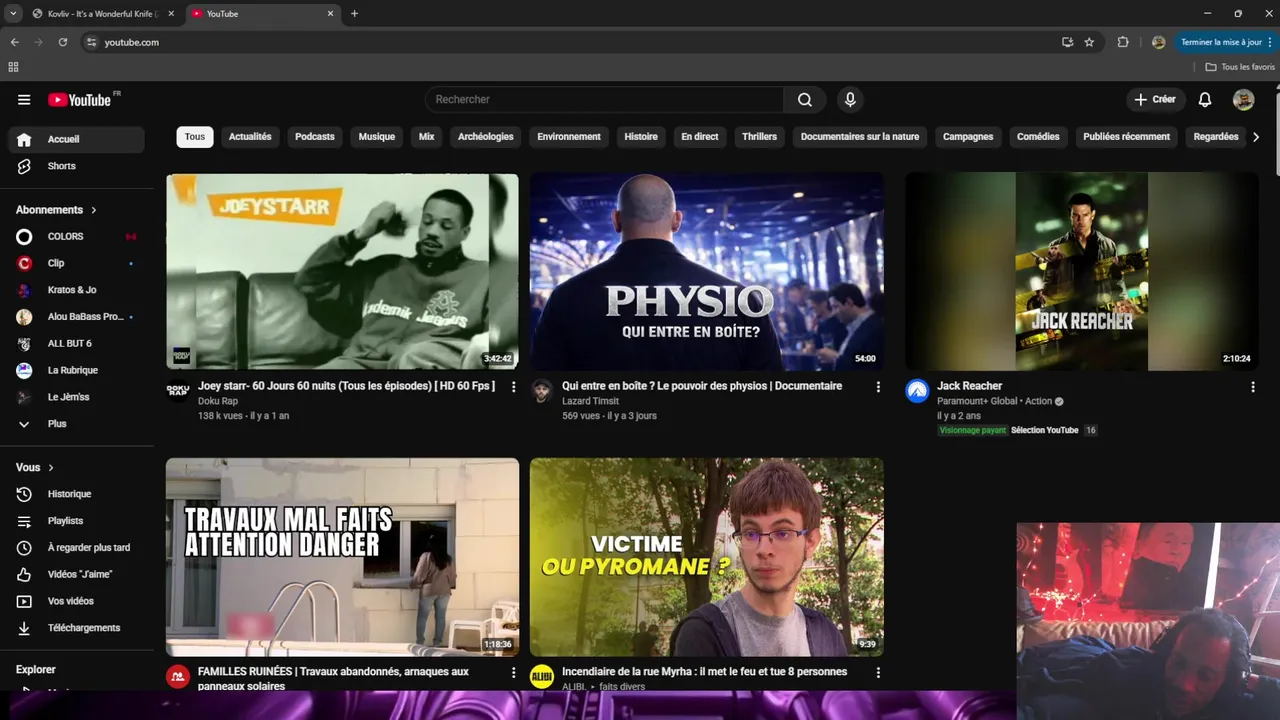This screenshot has height=720, width=1280.
Task: Open the PHYSIO documentary thumbnail
Action: (x=707, y=271)
